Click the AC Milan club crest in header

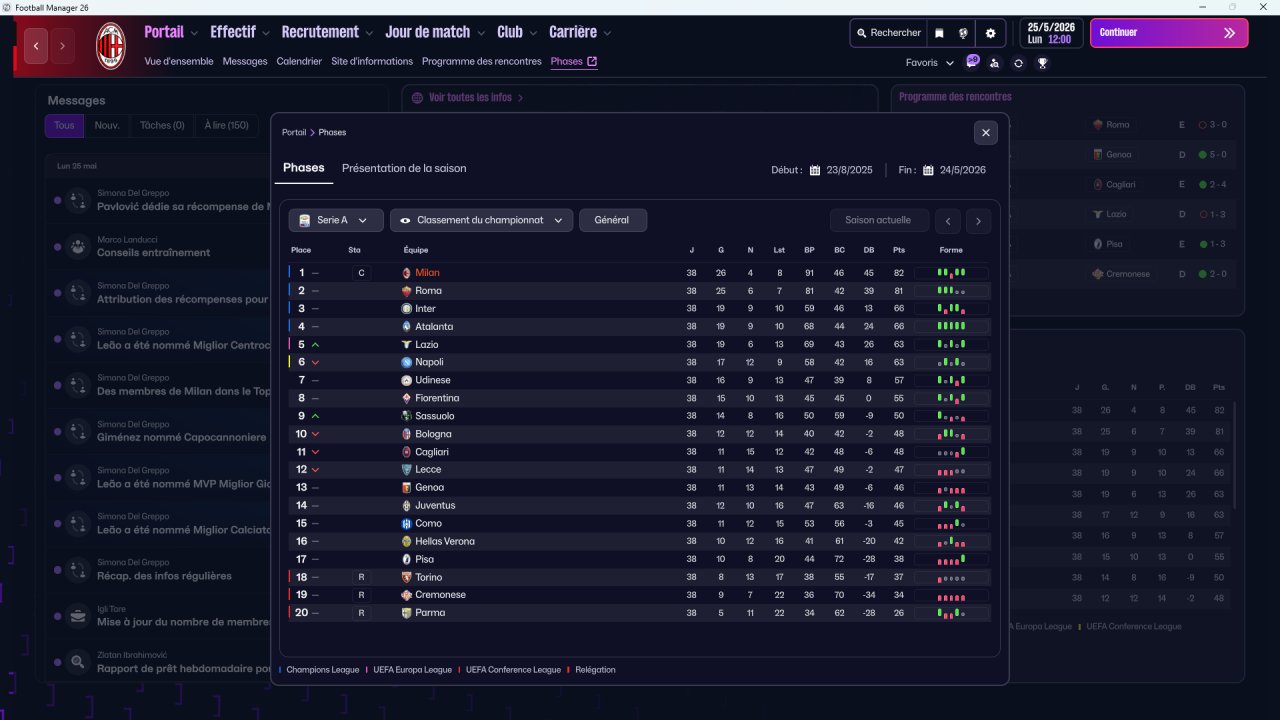[110, 46]
